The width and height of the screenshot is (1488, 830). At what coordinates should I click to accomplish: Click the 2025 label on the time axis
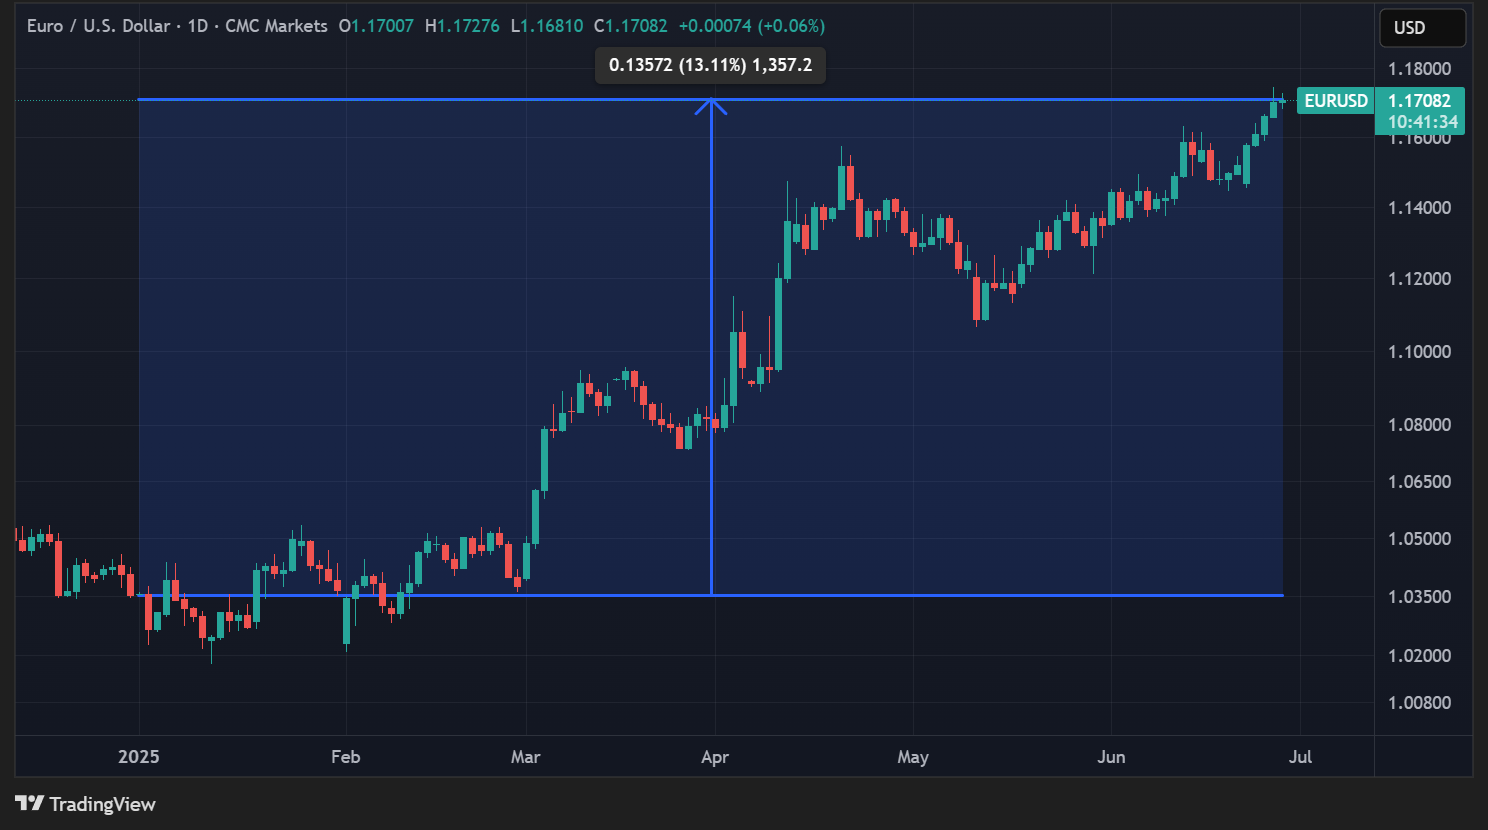[x=139, y=757]
